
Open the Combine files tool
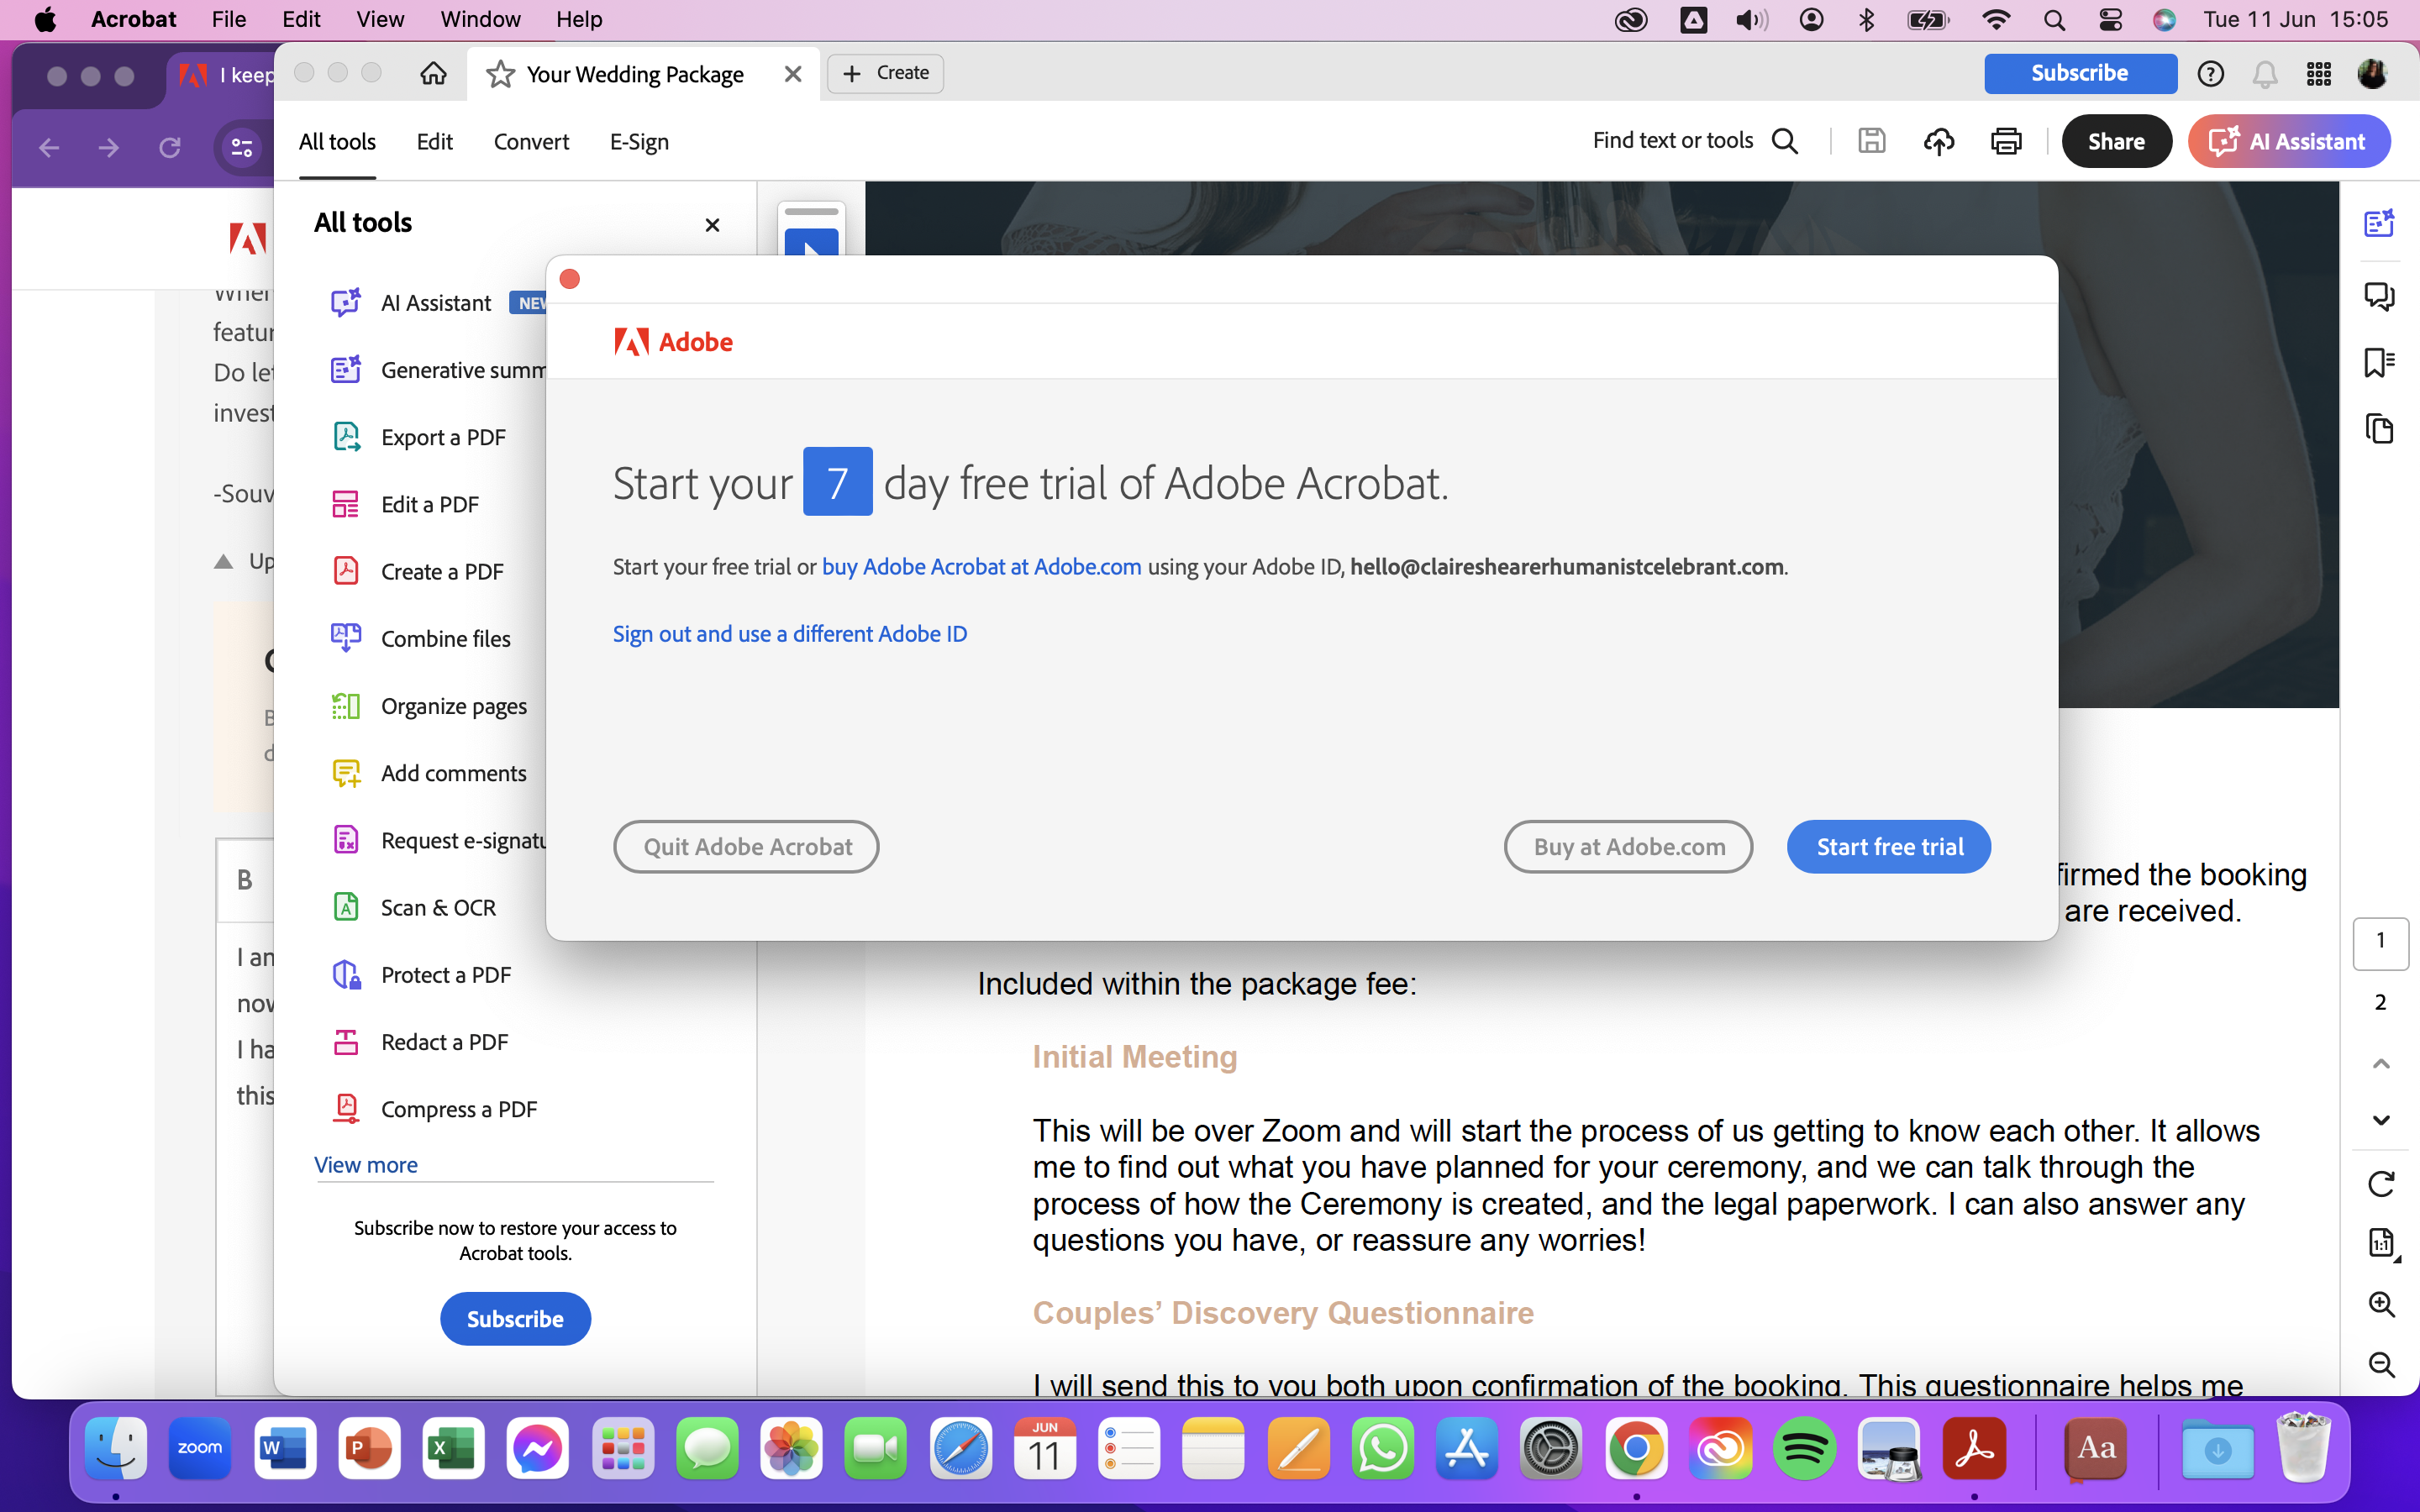point(446,638)
